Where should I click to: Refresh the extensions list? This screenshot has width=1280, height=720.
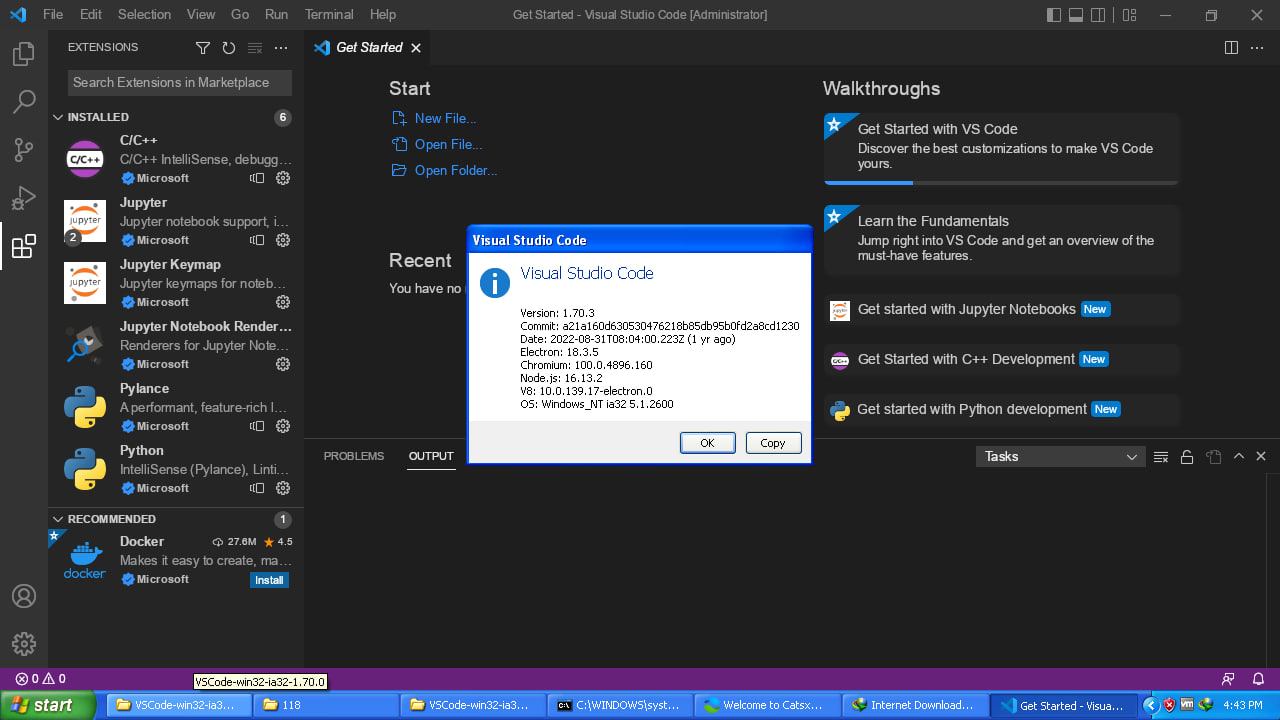point(229,48)
